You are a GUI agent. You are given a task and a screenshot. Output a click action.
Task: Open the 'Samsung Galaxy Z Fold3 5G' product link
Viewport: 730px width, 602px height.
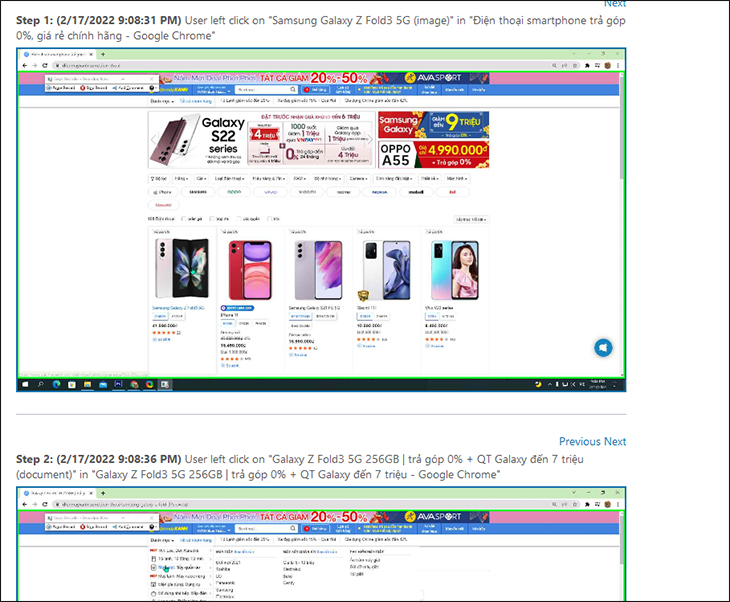(x=178, y=308)
